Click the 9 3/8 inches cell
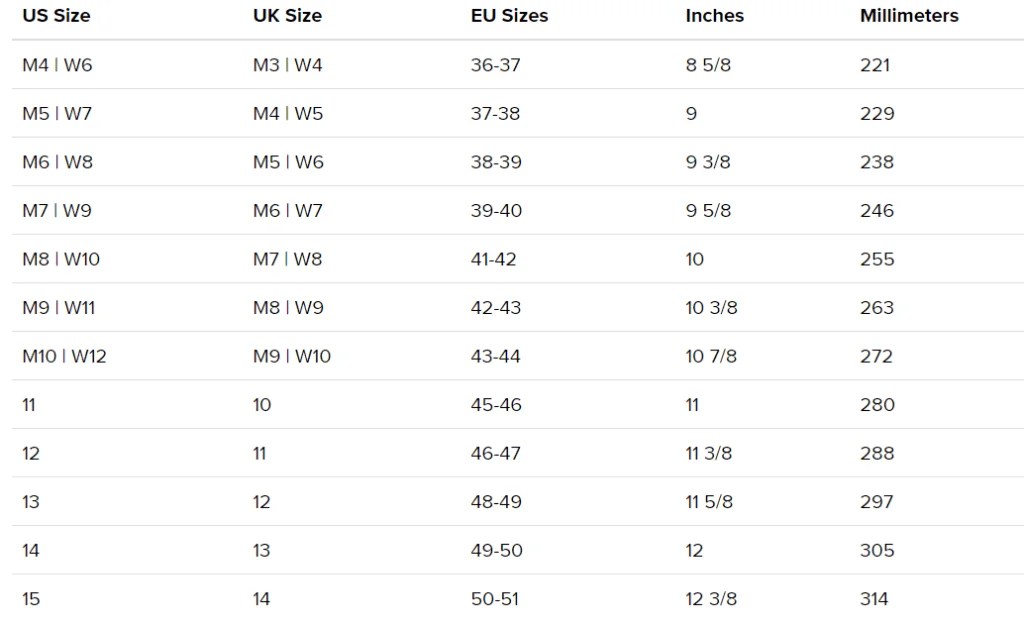Image resolution: width=1024 pixels, height=625 pixels. point(708,162)
